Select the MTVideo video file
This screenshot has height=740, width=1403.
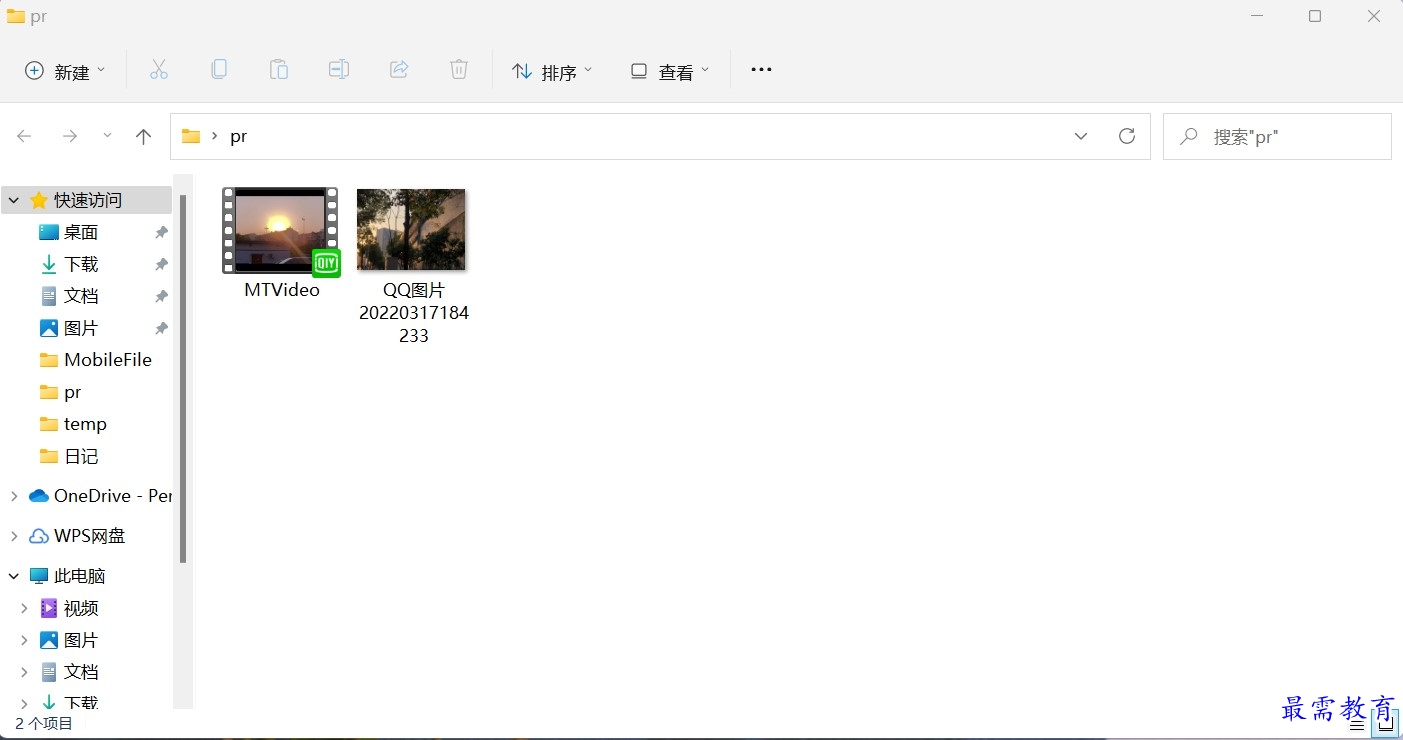[282, 243]
